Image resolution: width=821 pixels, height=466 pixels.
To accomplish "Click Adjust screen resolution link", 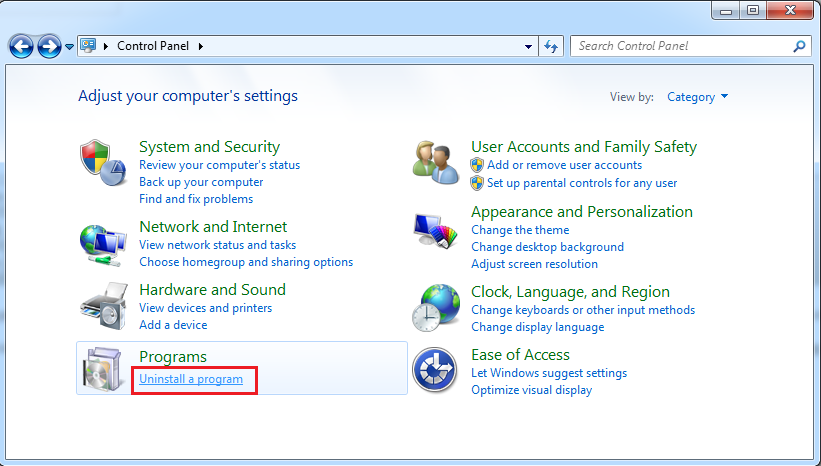I will coord(534,264).
